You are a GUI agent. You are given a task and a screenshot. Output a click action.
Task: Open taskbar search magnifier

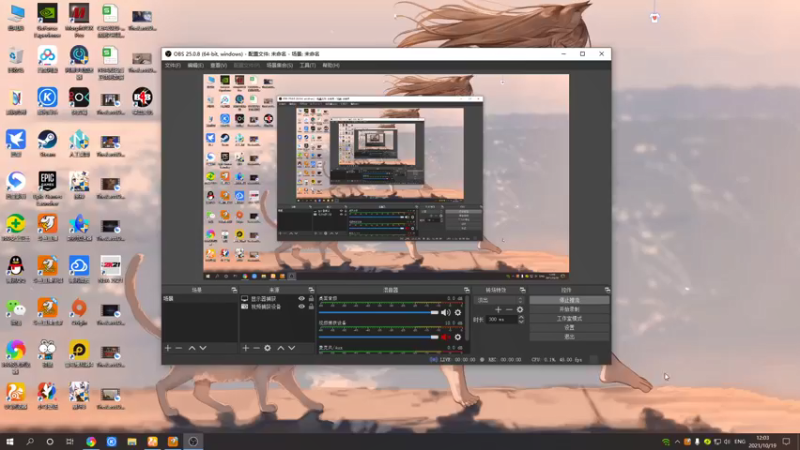point(30,442)
